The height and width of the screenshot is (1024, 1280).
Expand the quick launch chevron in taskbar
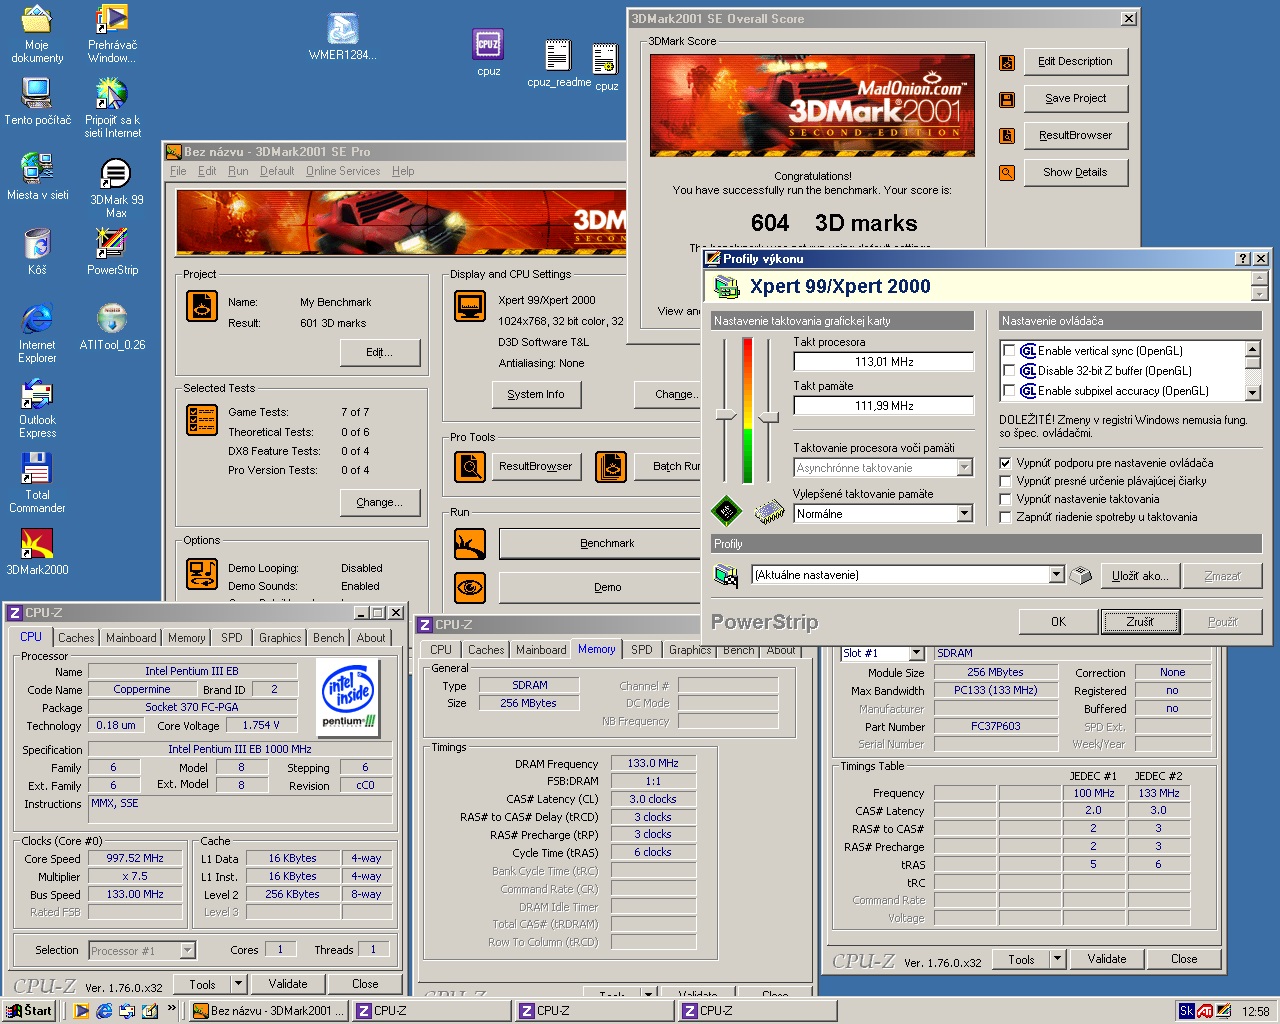click(172, 1009)
